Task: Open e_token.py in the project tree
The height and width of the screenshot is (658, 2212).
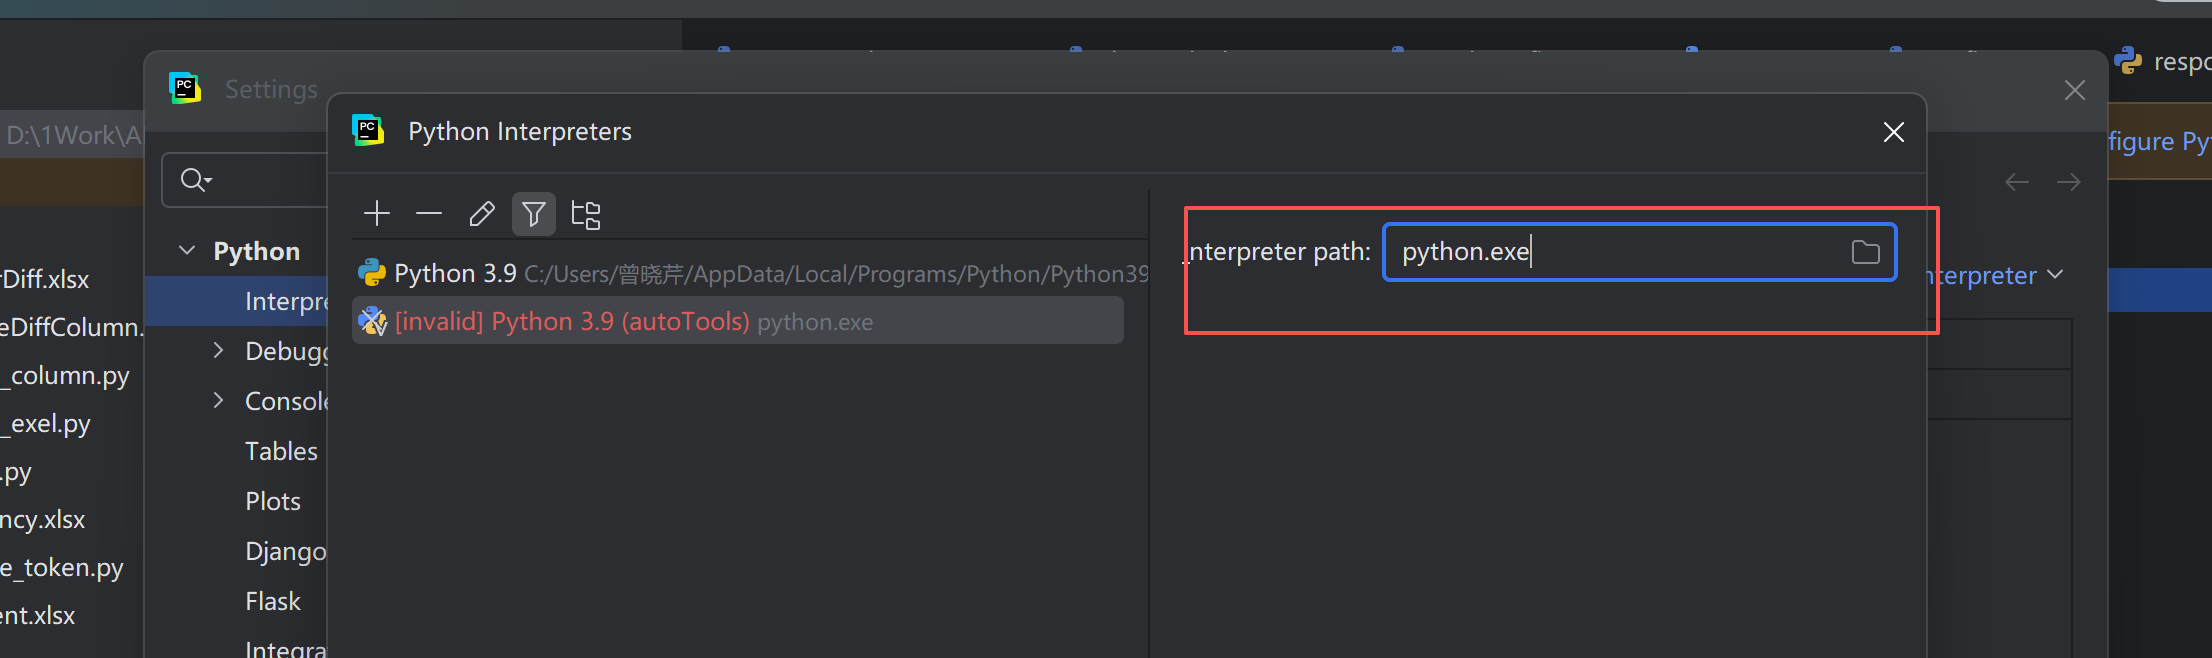Action: coord(62,567)
